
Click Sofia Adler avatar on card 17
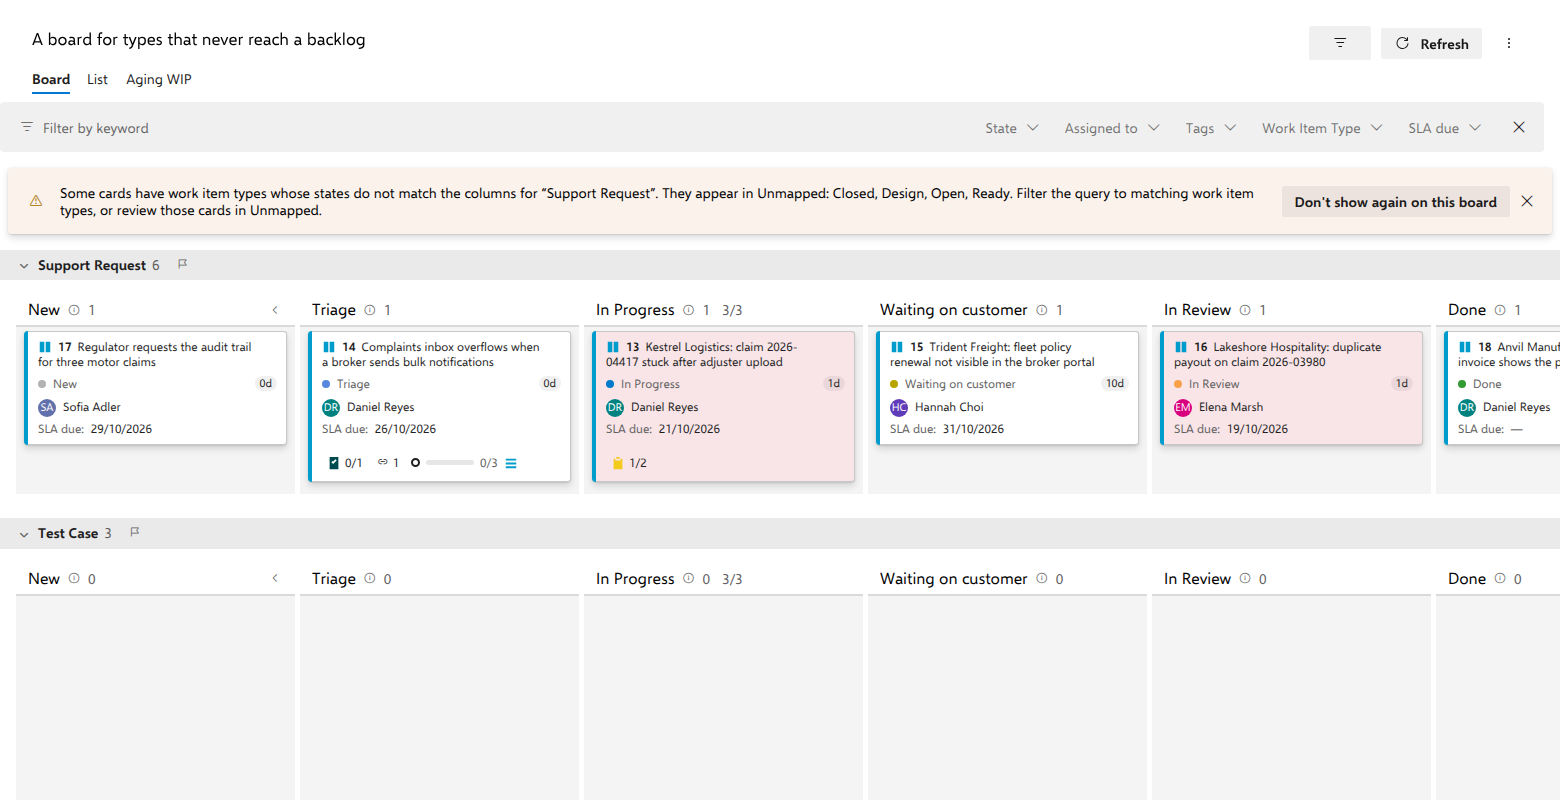pyautogui.click(x=47, y=407)
